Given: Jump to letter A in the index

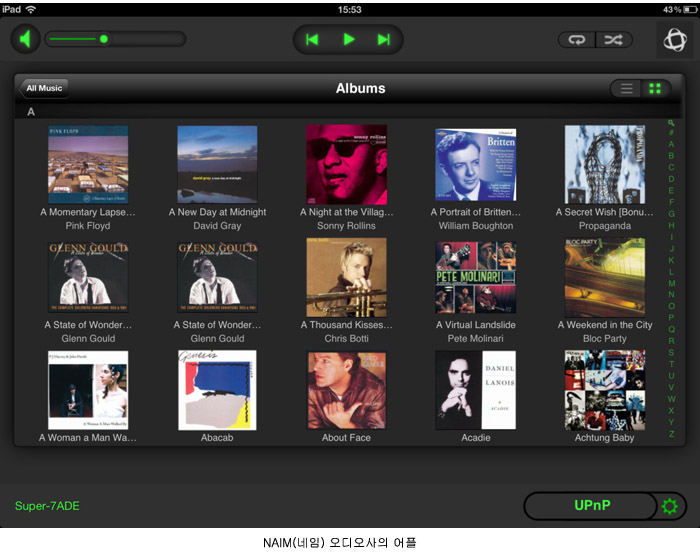Looking at the screenshot, I should 671,144.
